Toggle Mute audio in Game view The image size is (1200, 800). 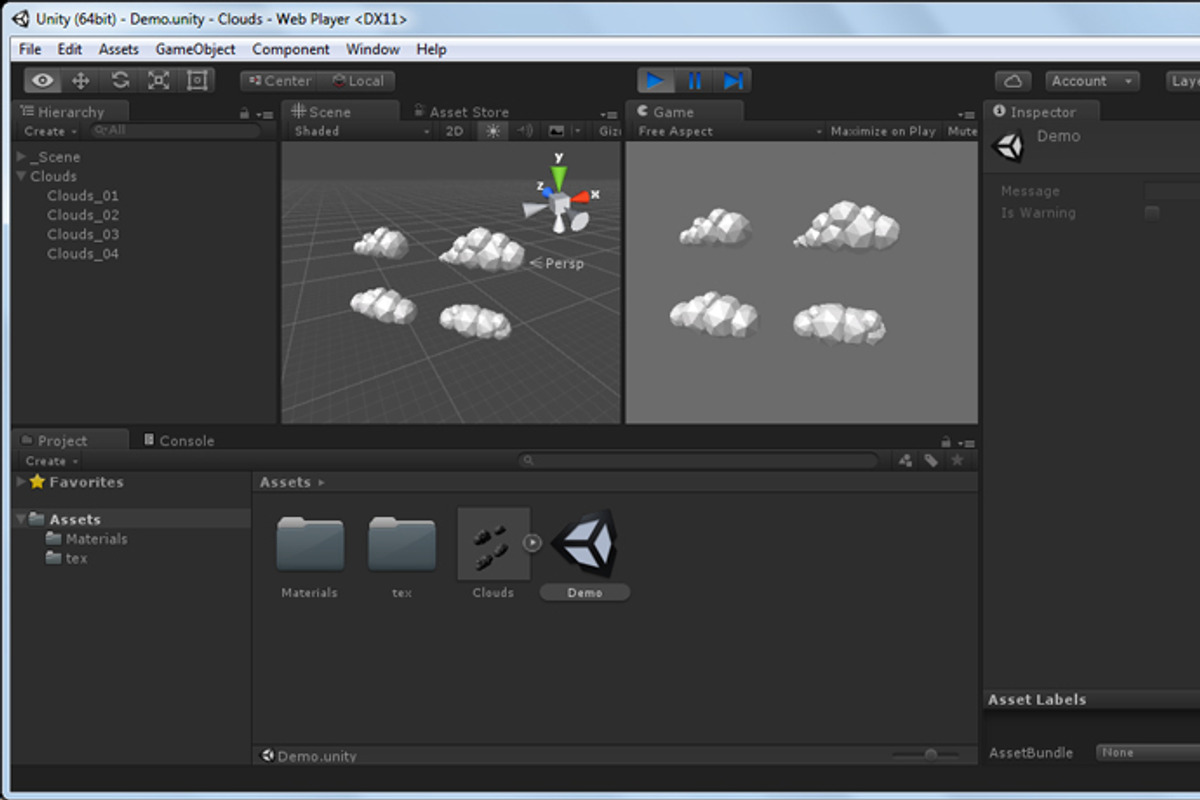962,131
